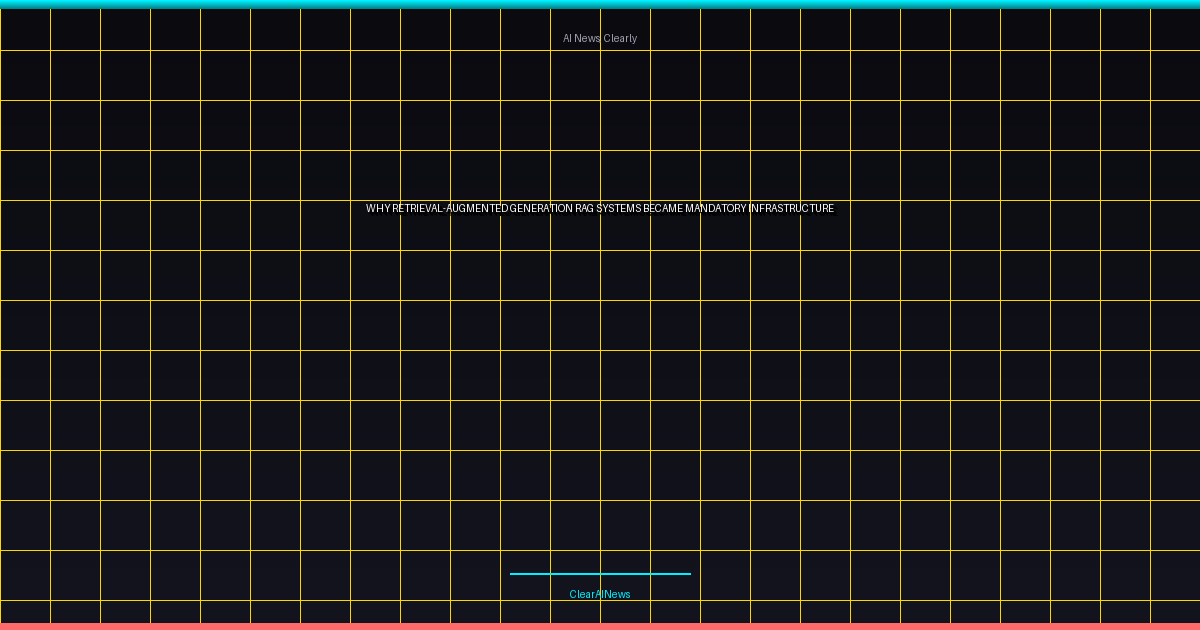Click the cyan bar at top edge
1200x630 pixels.
600,4
